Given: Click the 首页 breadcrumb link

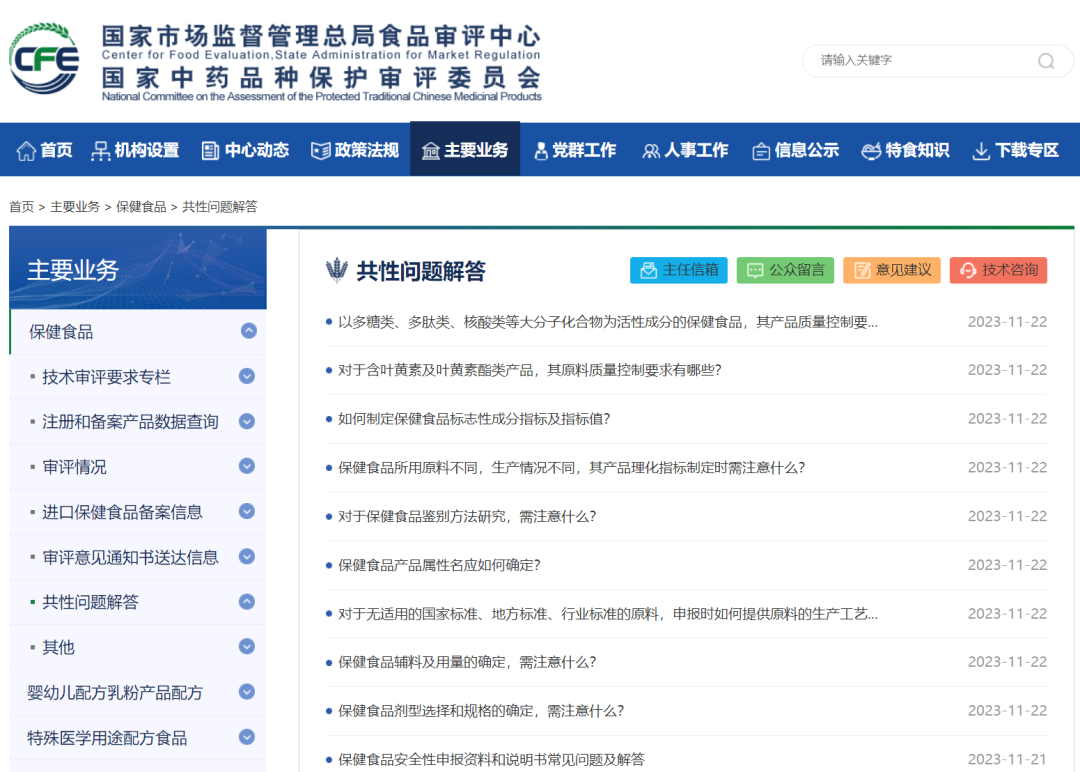Looking at the screenshot, I should click(x=21, y=207).
